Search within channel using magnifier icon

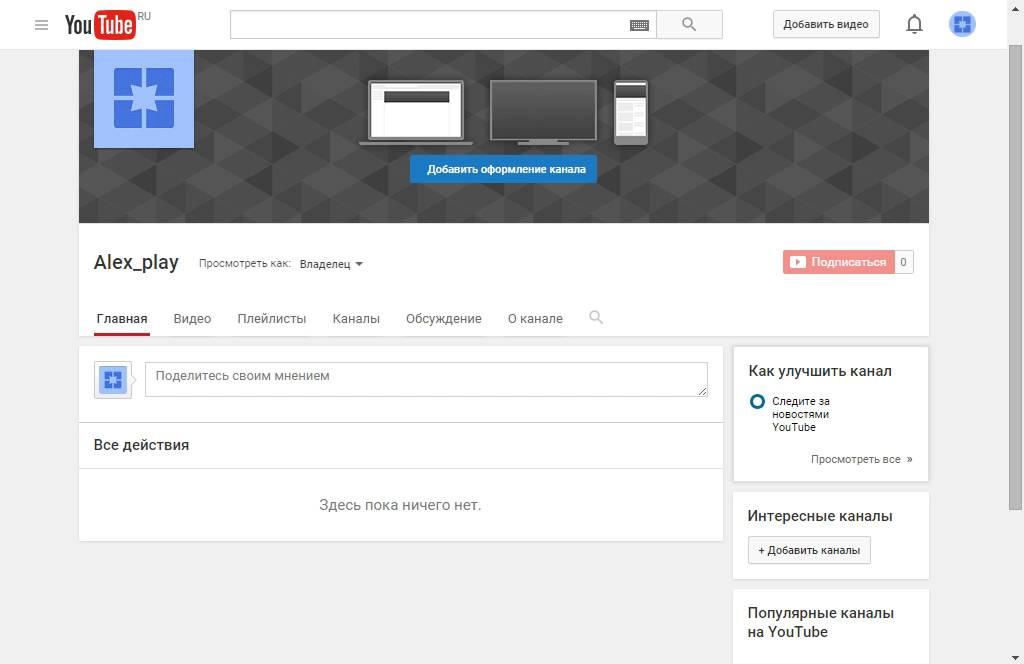click(596, 317)
